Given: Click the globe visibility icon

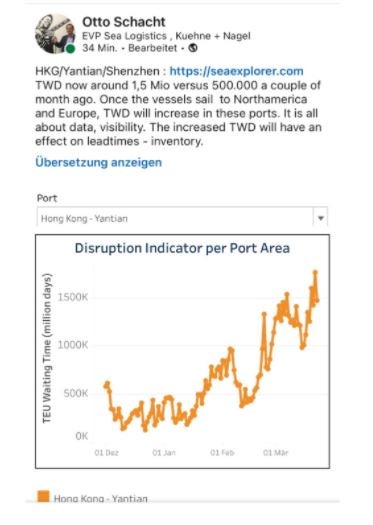Looking at the screenshot, I should pos(193,48).
